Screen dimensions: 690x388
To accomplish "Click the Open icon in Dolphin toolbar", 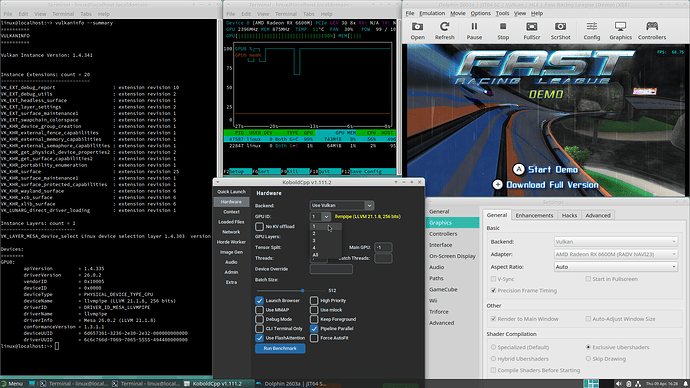I will coord(417,27).
